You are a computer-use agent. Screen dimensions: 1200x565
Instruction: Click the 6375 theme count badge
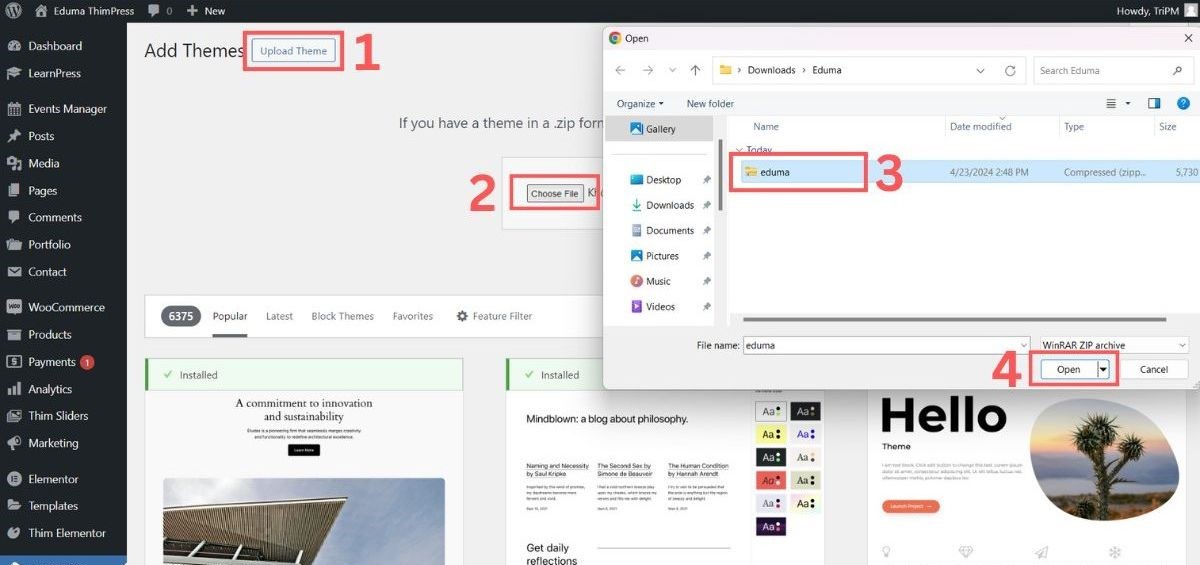pyautogui.click(x=181, y=316)
